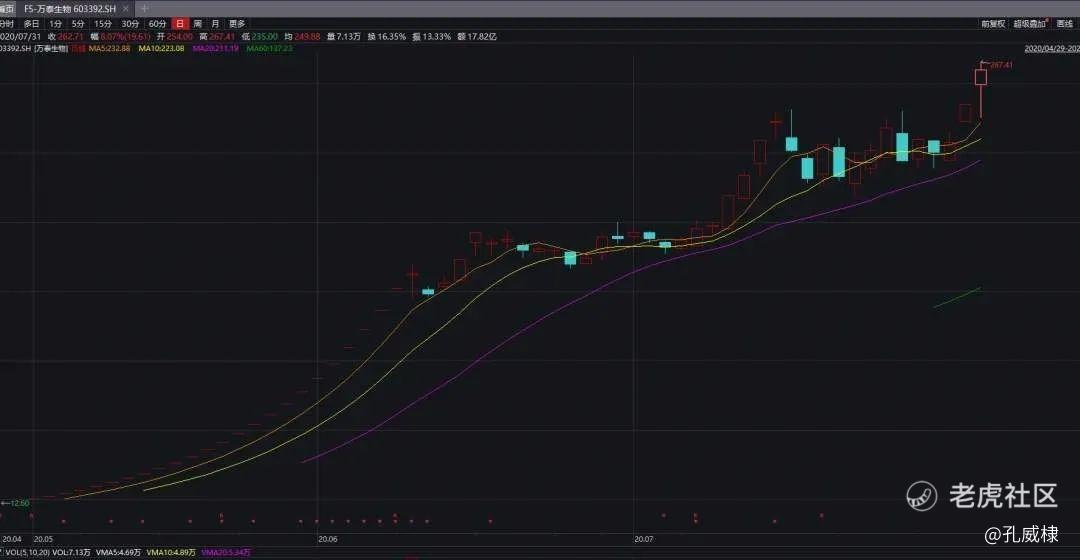Click the 额 17.82亿 turnover amount
1080x560 pixels.
[x=477, y=37]
